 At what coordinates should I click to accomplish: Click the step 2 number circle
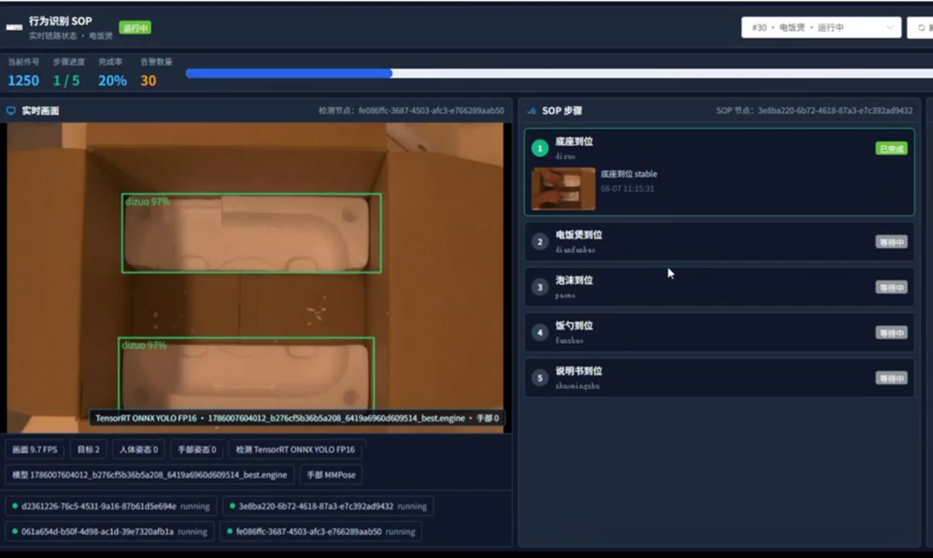(540, 242)
